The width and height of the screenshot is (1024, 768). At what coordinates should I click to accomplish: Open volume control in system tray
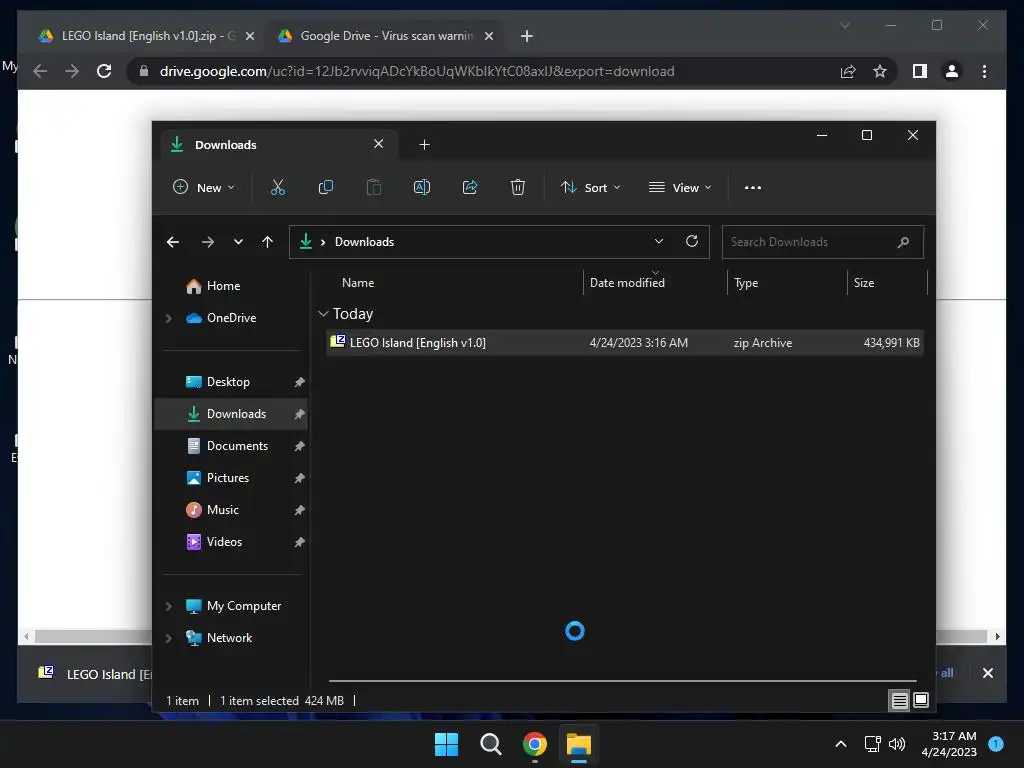(897, 744)
